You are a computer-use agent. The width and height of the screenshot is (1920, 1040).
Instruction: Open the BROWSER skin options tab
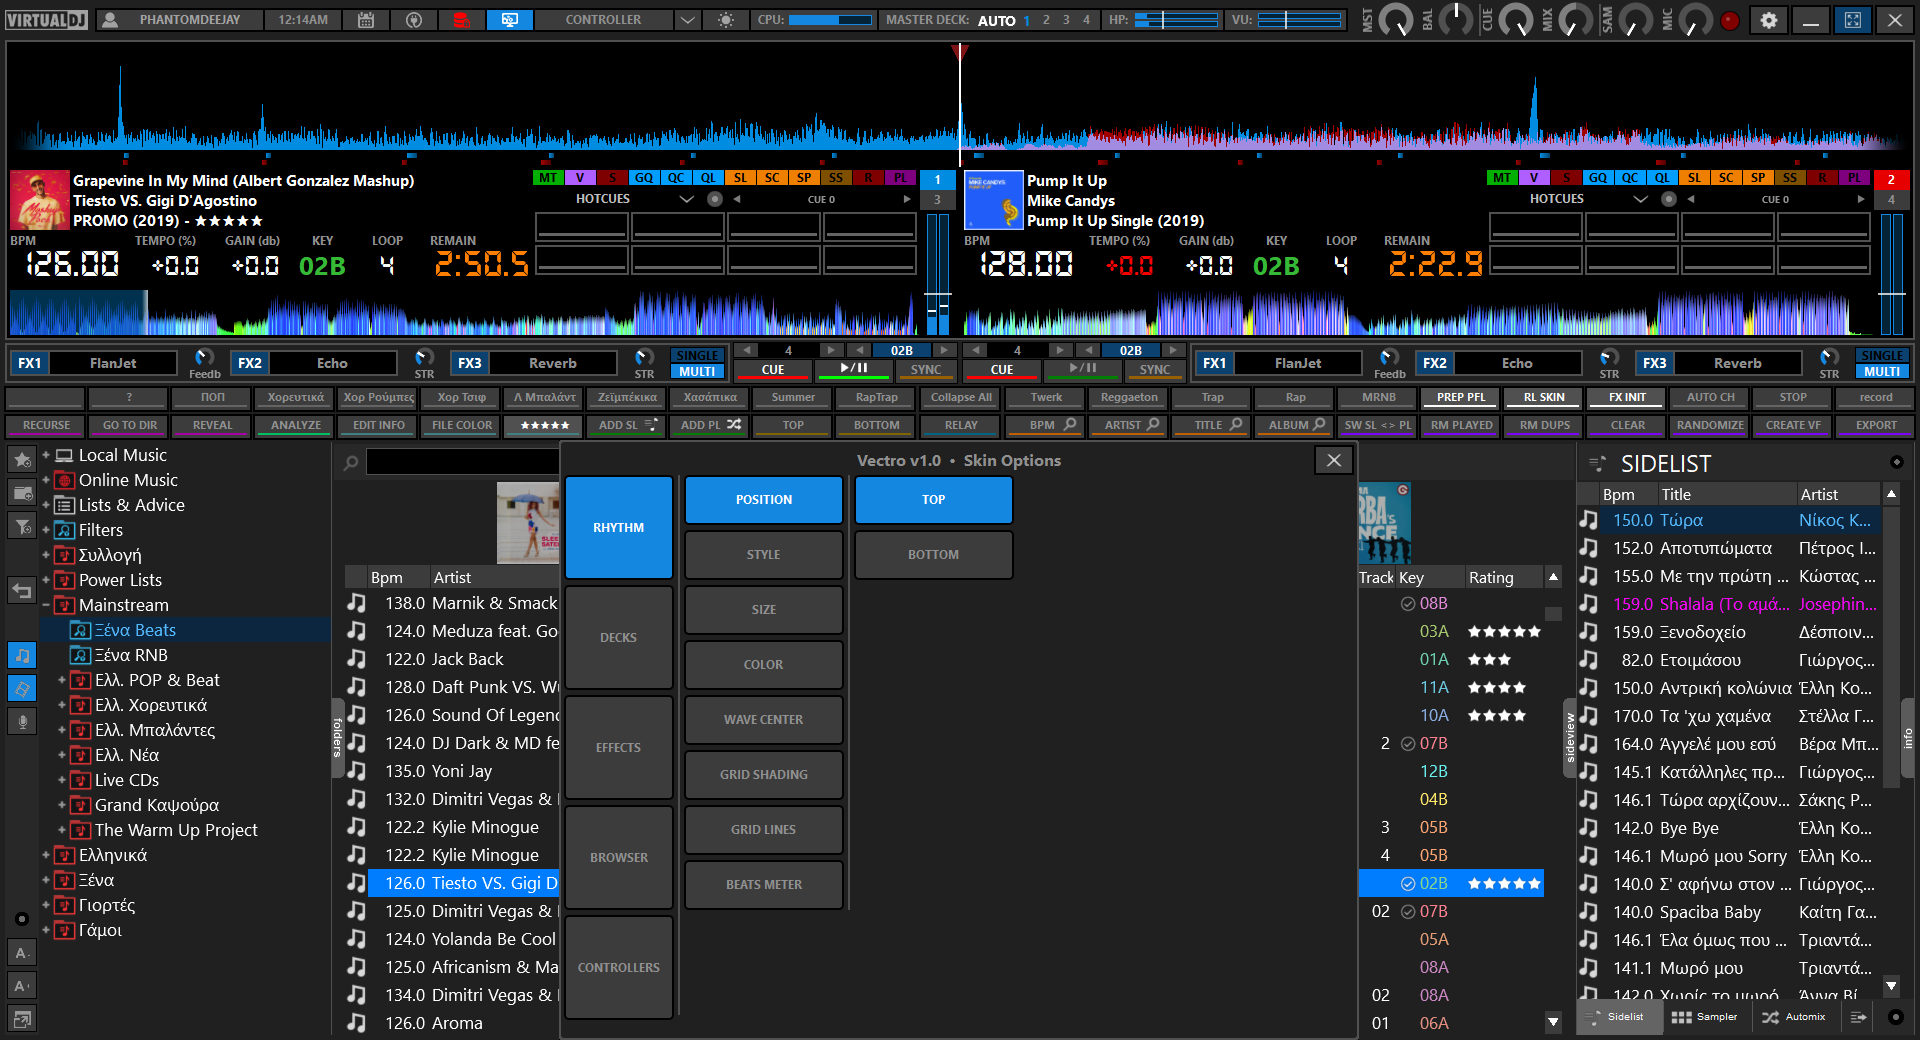pyautogui.click(x=618, y=857)
